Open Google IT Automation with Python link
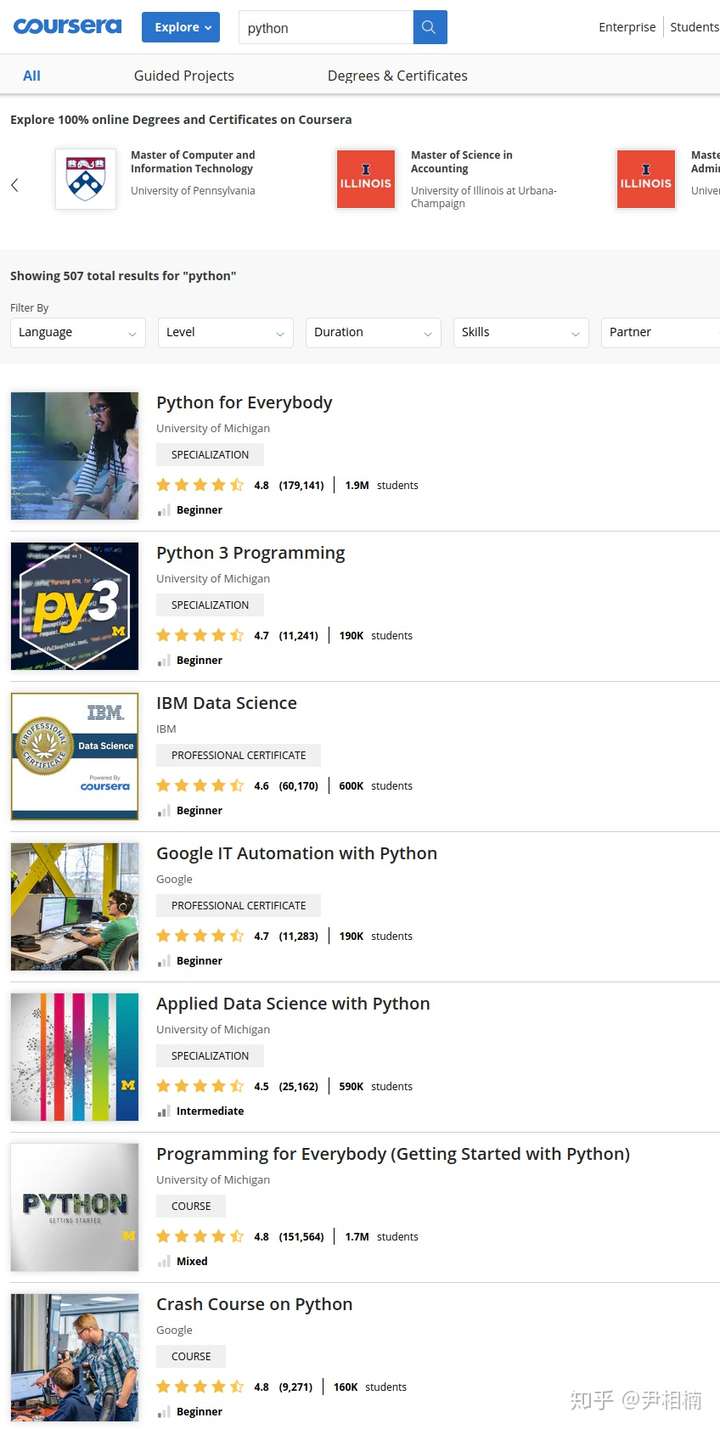 coord(296,853)
